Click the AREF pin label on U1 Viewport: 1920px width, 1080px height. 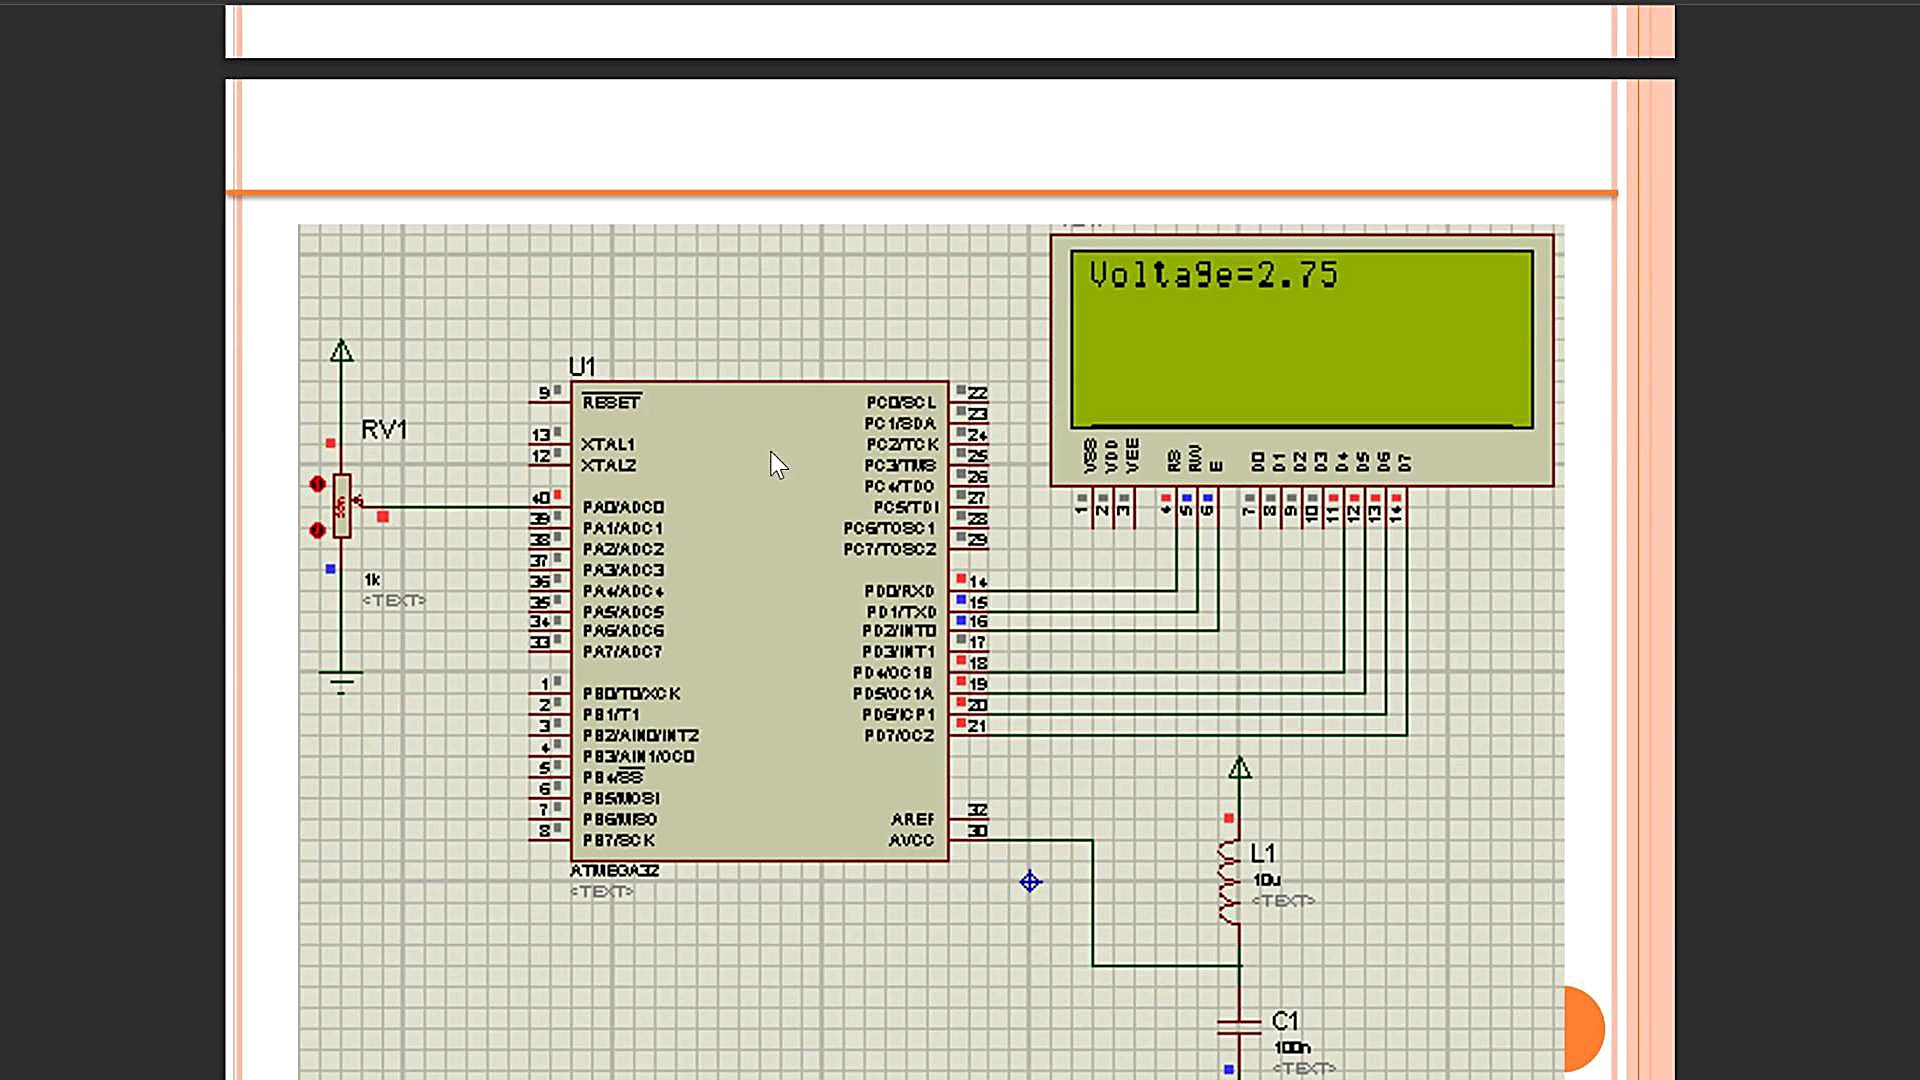pyautogui.click(x=912, y=819)
